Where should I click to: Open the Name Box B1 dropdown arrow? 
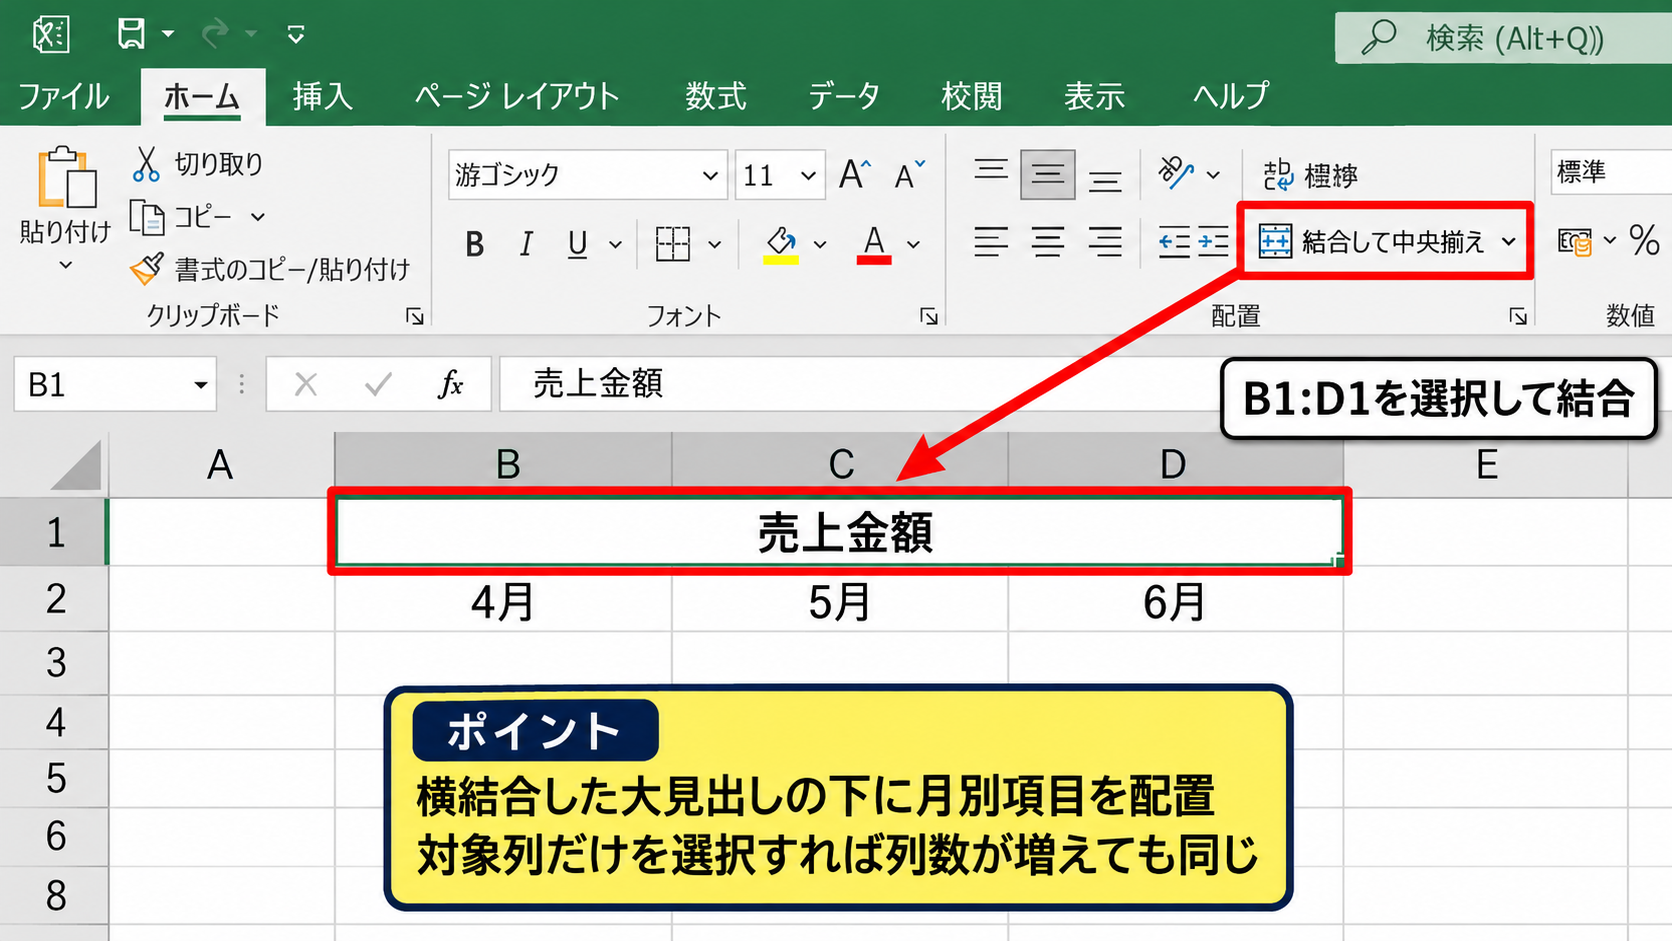tap(200, 385)
